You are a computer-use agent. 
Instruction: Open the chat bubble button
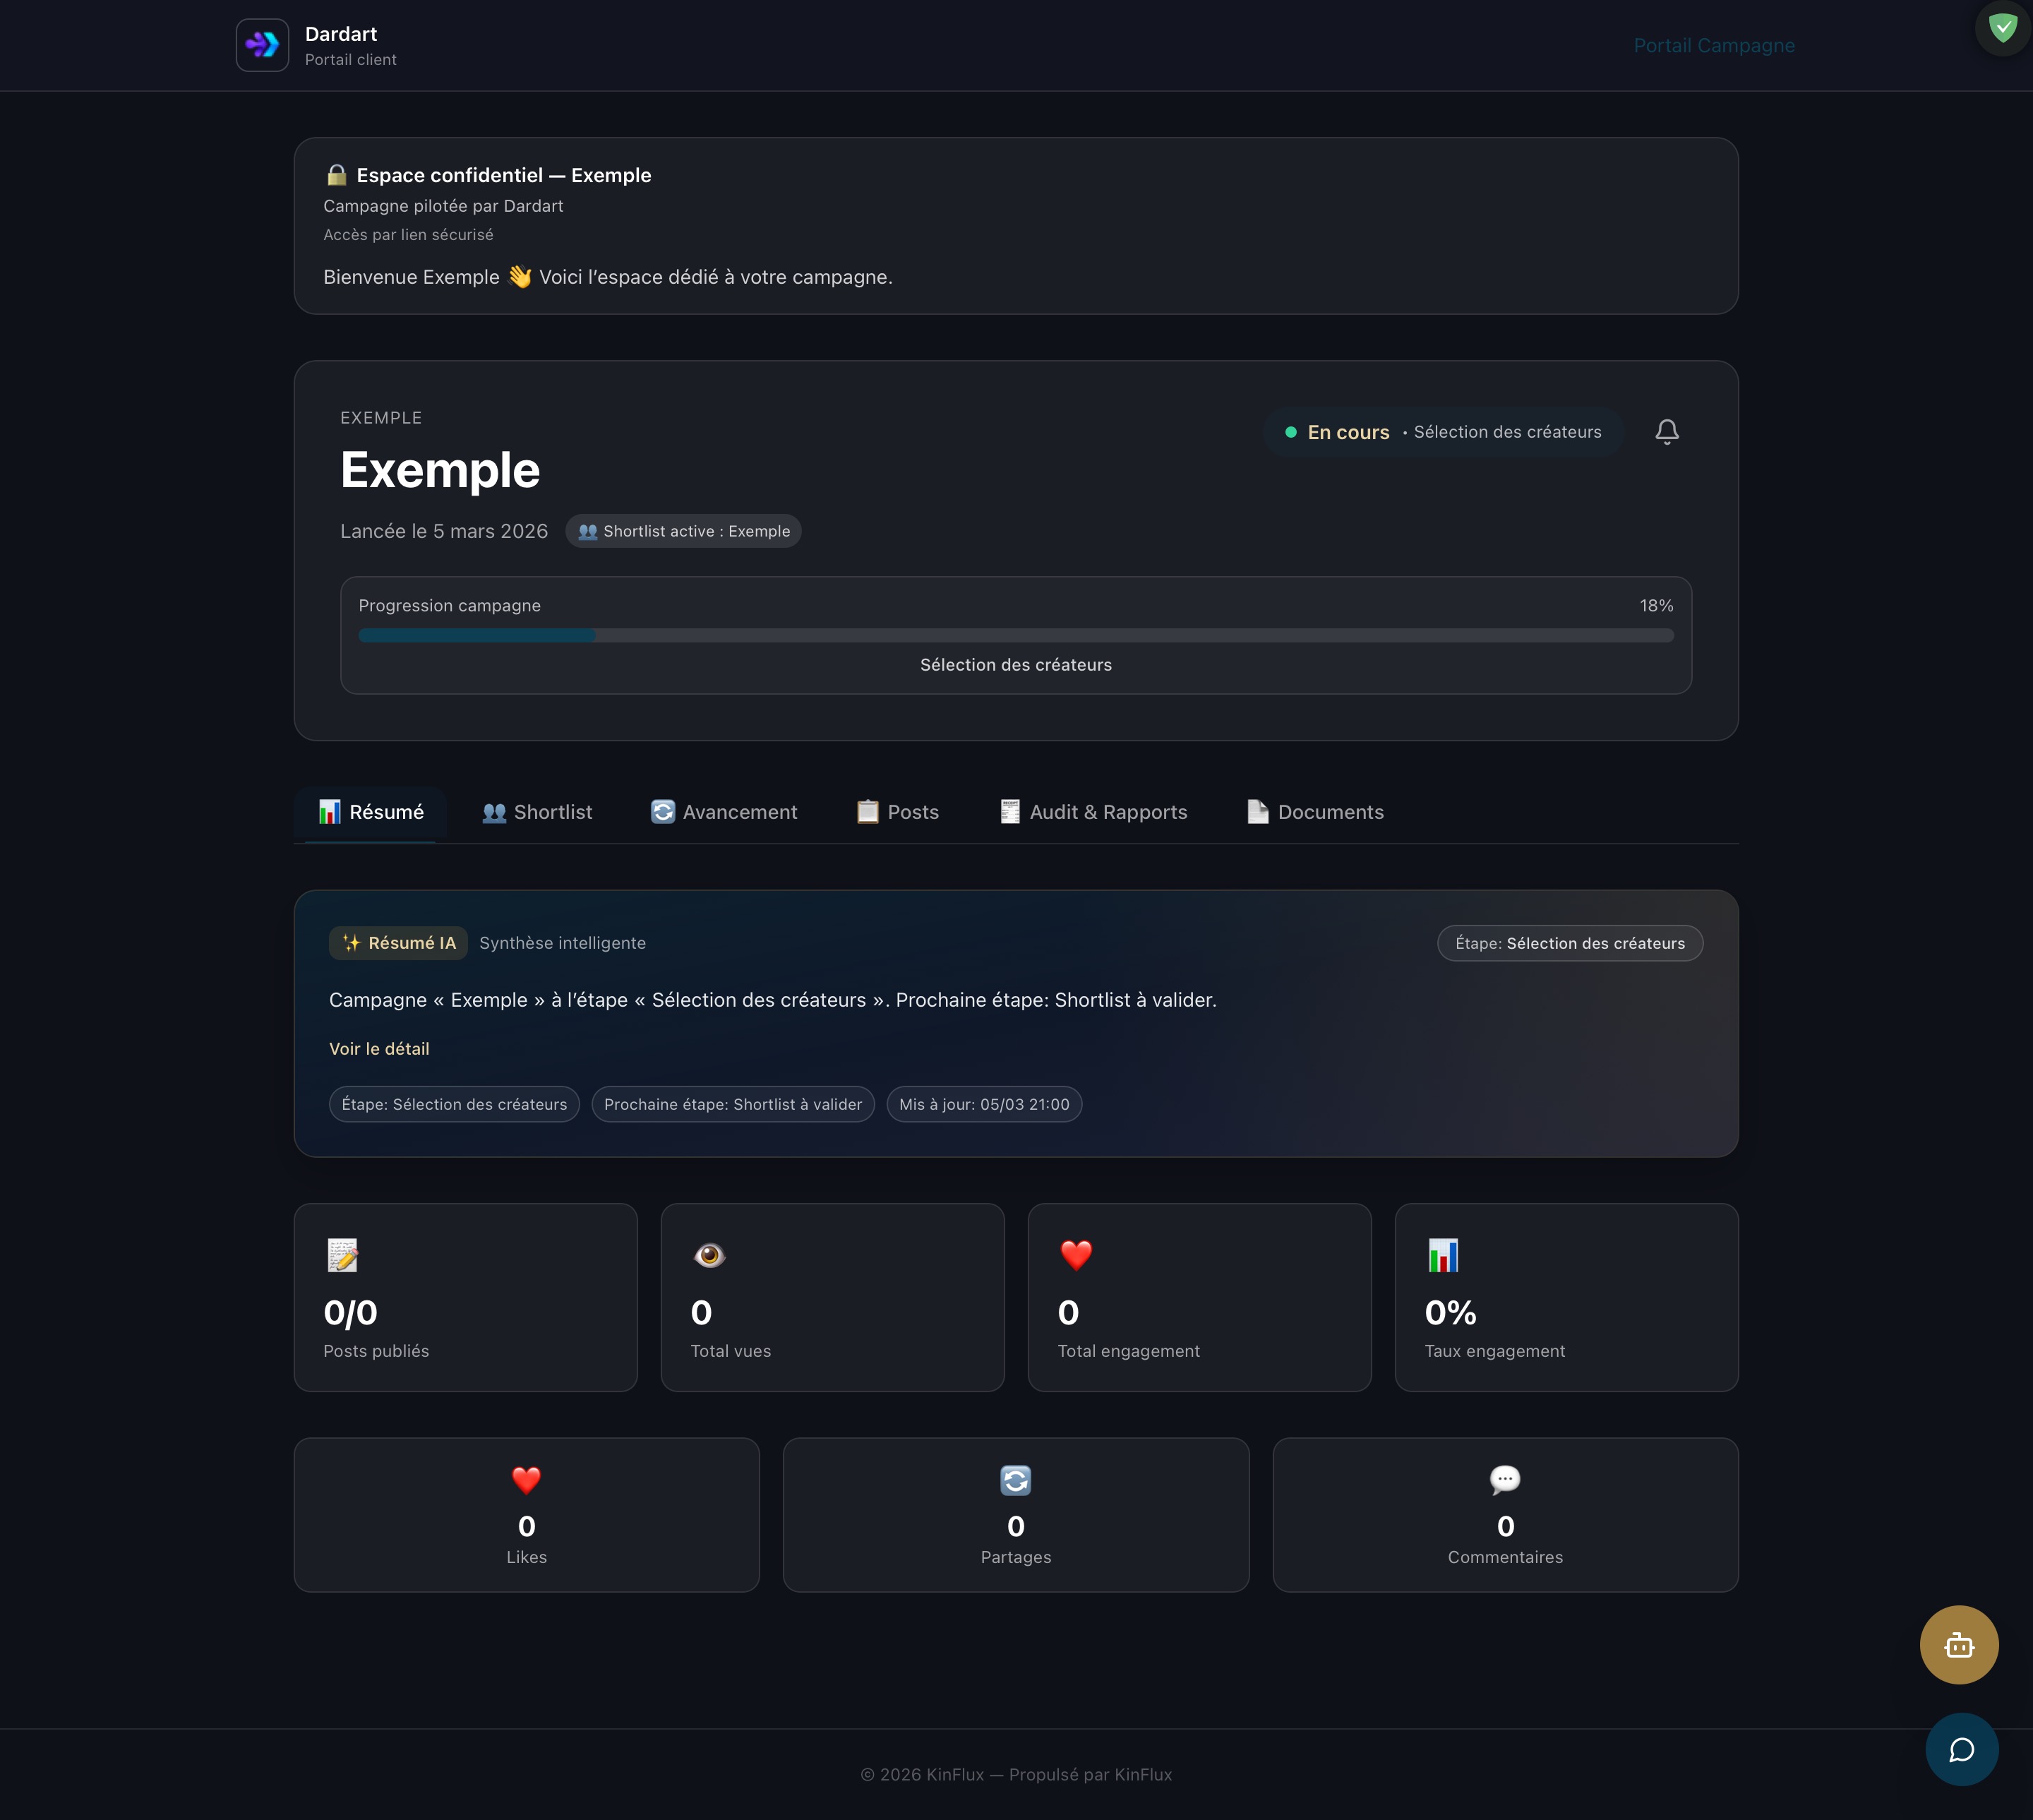tap(1961, 1750)
